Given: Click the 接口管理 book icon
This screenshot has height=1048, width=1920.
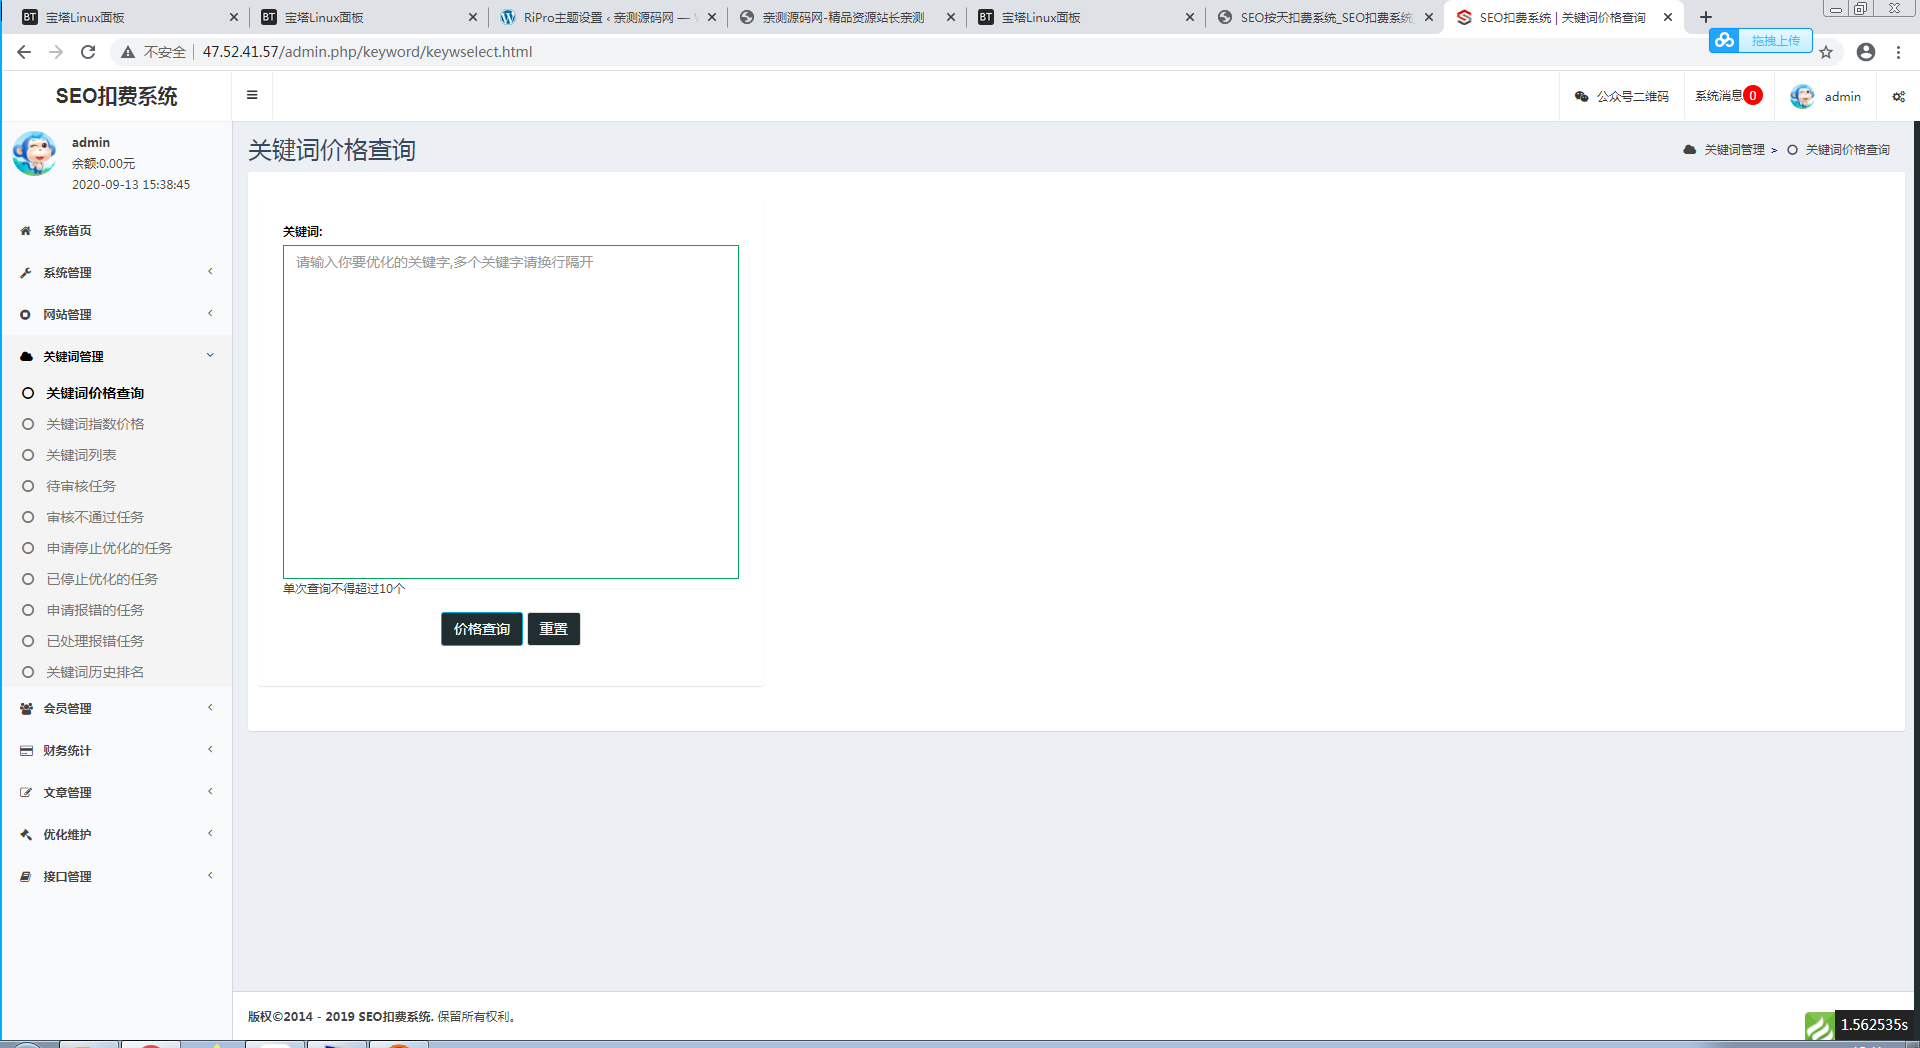Looking at the screenshot, I should coord(26,877).
